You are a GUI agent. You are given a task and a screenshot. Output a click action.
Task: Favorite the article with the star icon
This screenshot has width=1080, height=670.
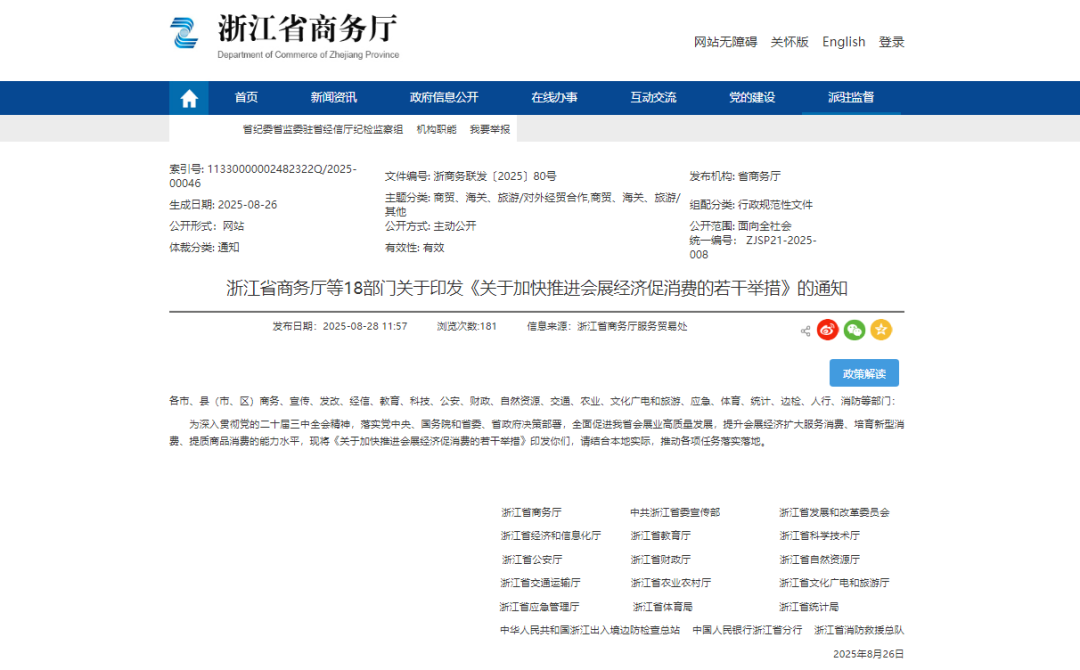[x=882, y=330]
